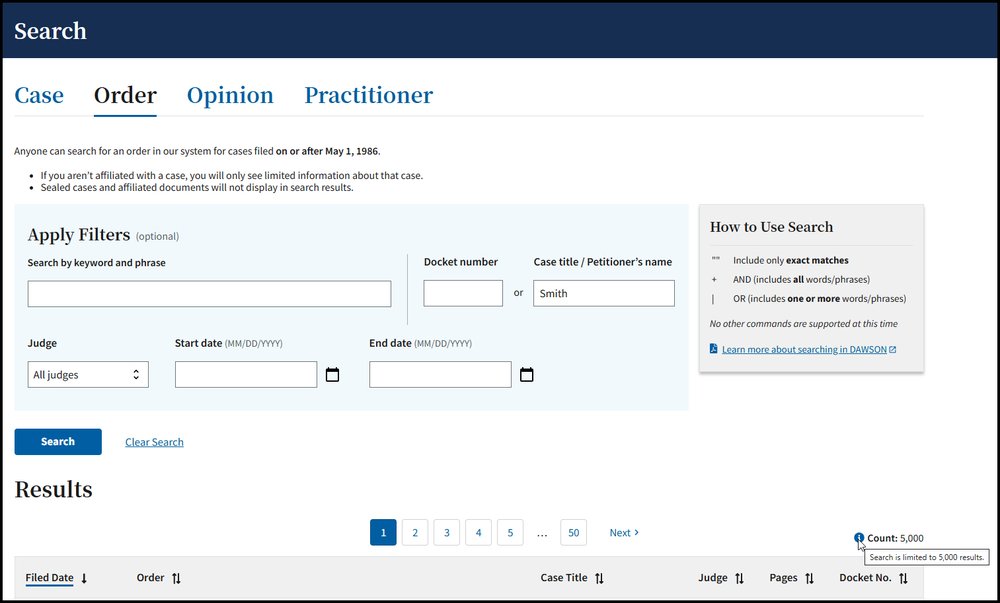This screenshot has height=603, width=1000.
Task: Open Learn more about searching in DAWSON
Action: click(x=804, y=349)
